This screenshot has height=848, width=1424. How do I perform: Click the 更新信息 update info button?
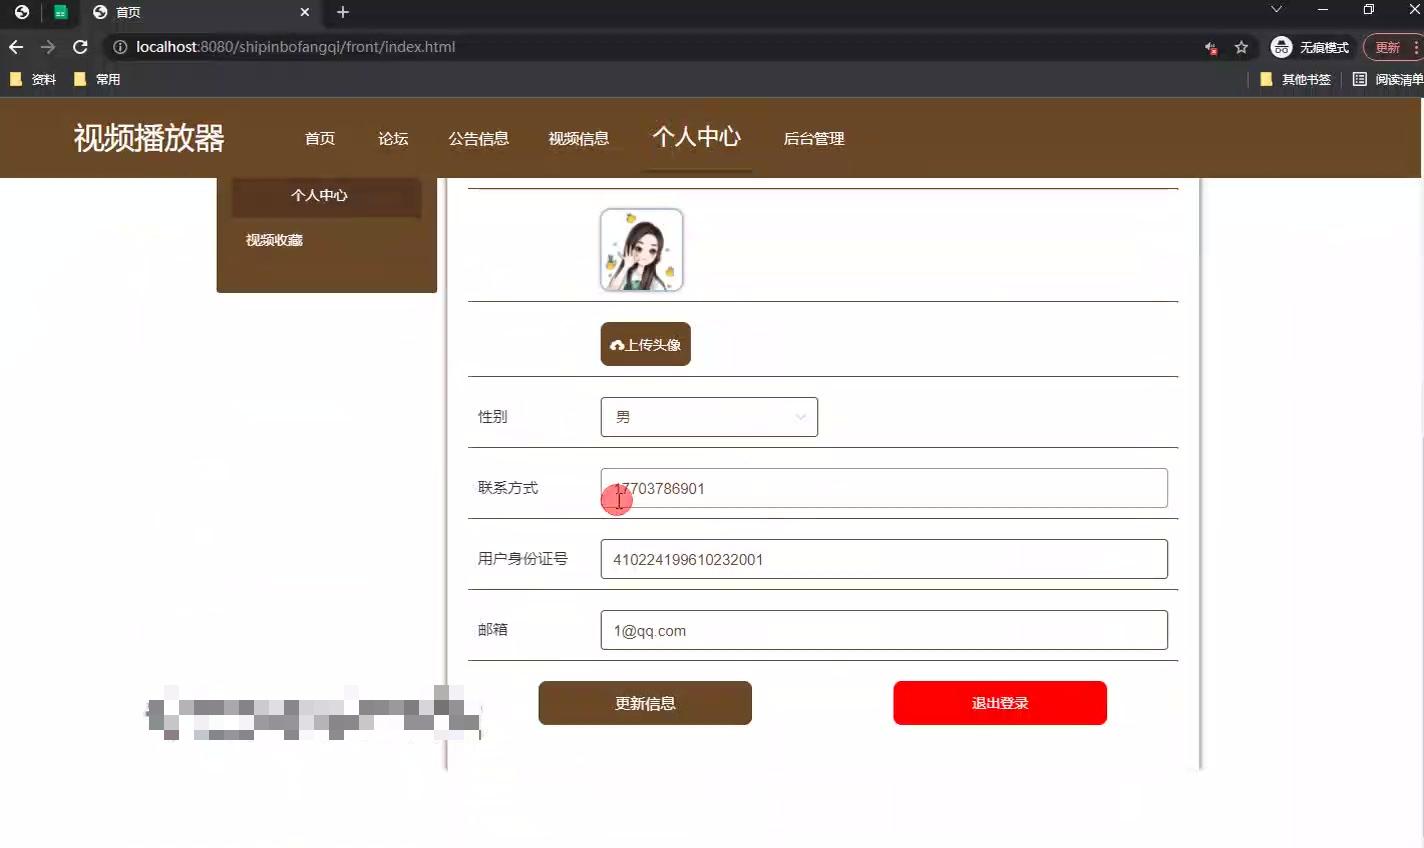pyautogui.click(x=645, y=703)
